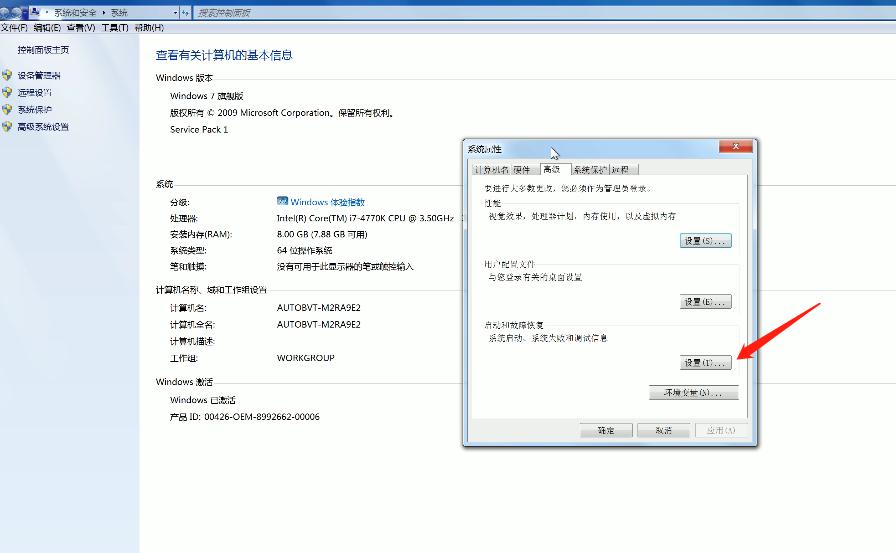Viewport: 896px width, 553px height.
Task: Open the 帮助(H) menu
Action: [x=149, y=27]
